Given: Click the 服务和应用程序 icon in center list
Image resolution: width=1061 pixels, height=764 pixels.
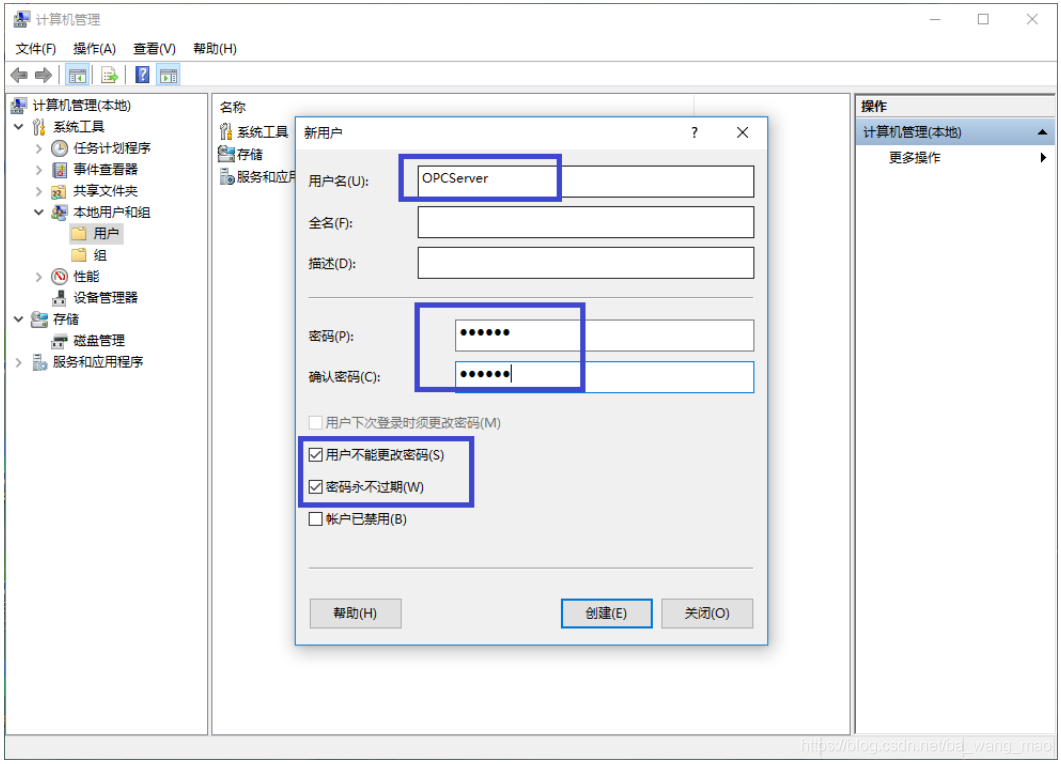Looking at the screenshot, I should [227, 177].
